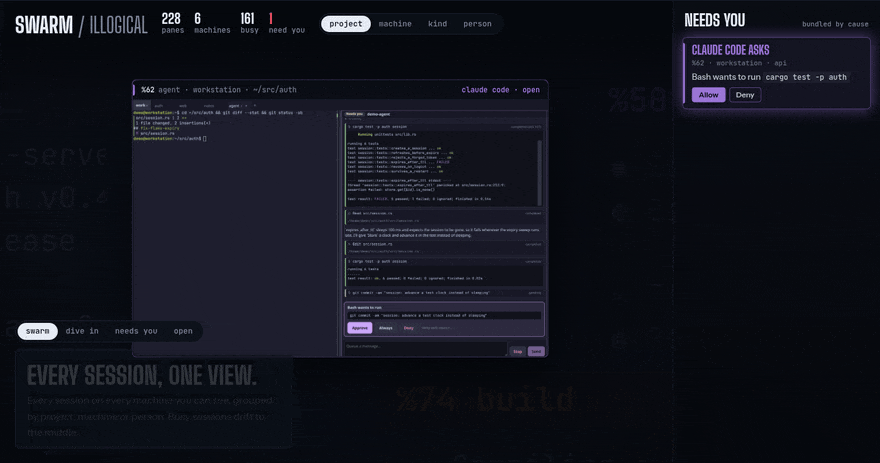Image resolution: width=880 pixels, height=463 pixels.
Task: Click the 'Read src/session.rs' step row
Action: (x=444, y=217)
